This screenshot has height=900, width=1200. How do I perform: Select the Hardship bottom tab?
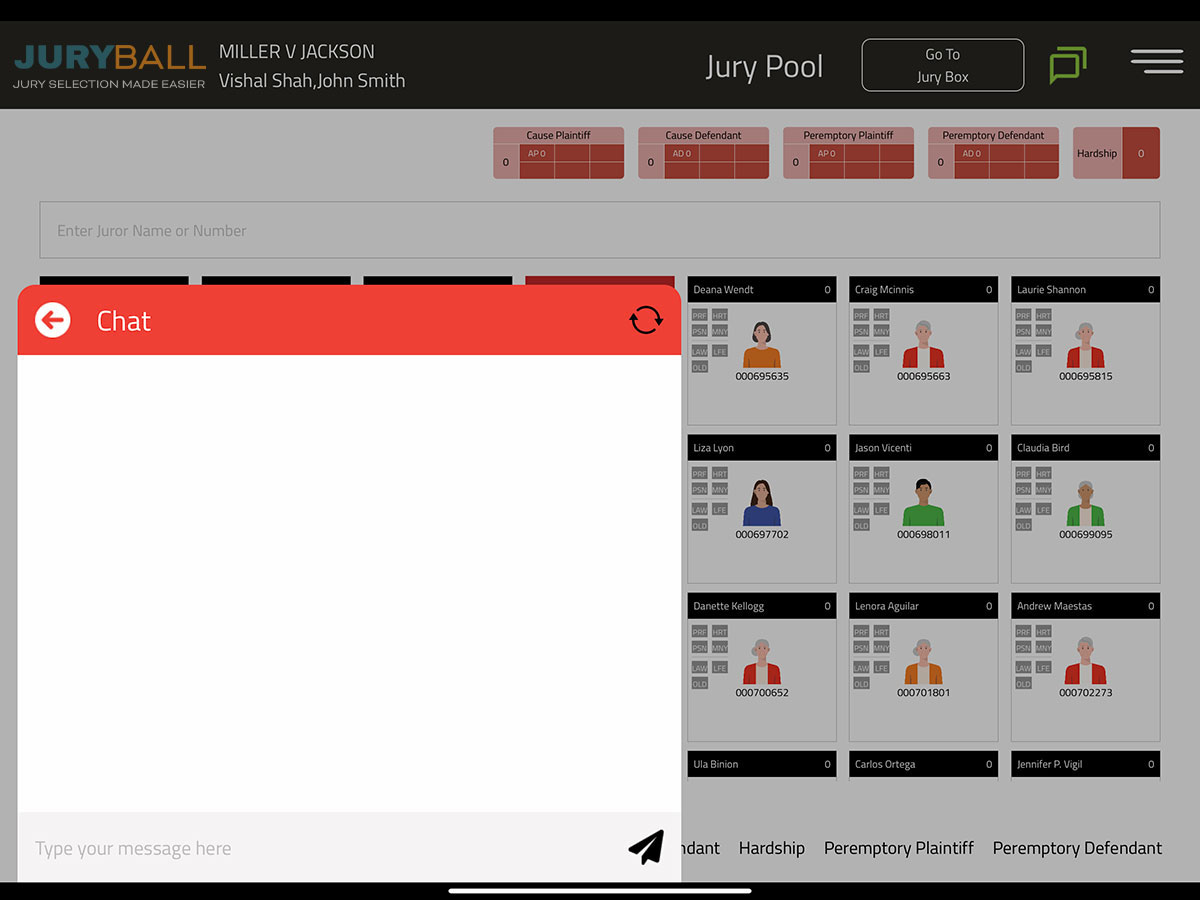click(x=771, y=848)
